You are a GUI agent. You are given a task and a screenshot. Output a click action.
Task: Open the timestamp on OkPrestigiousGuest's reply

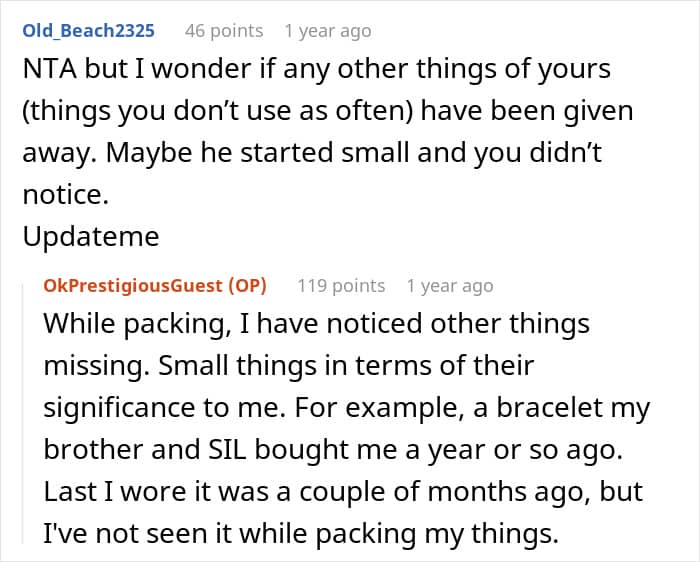pyautogui.click(x=449, y=286)
